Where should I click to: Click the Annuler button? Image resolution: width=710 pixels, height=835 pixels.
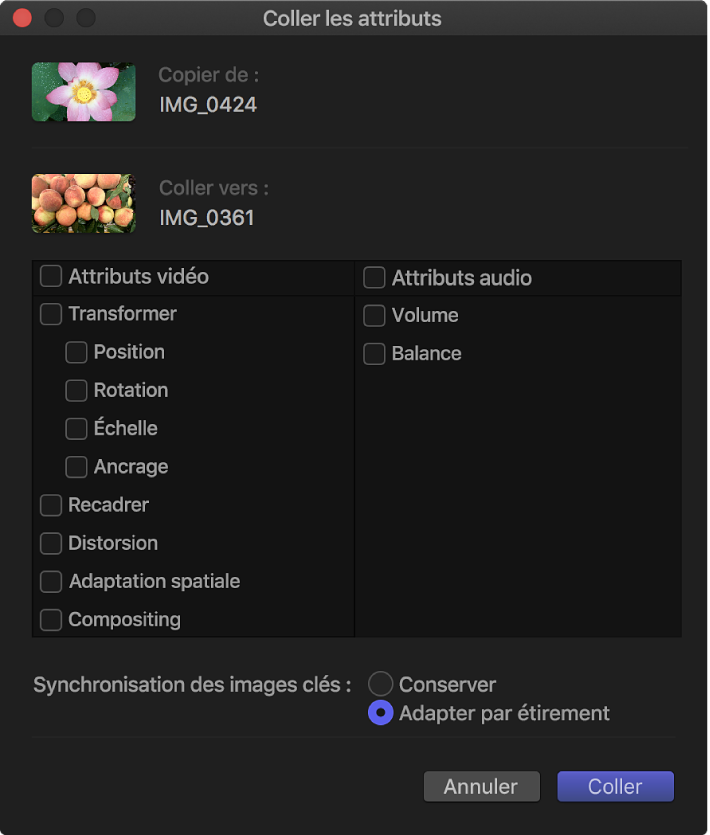click(481, 786)
